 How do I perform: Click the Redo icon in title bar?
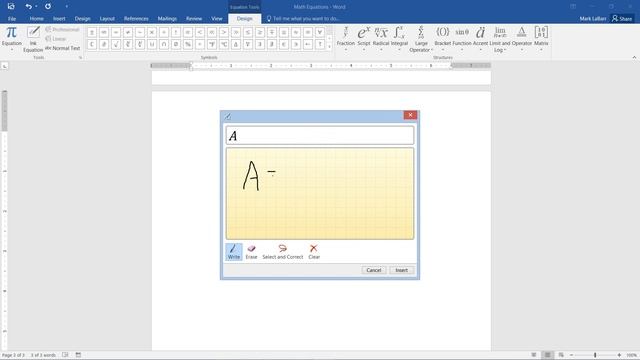(48, 7)
